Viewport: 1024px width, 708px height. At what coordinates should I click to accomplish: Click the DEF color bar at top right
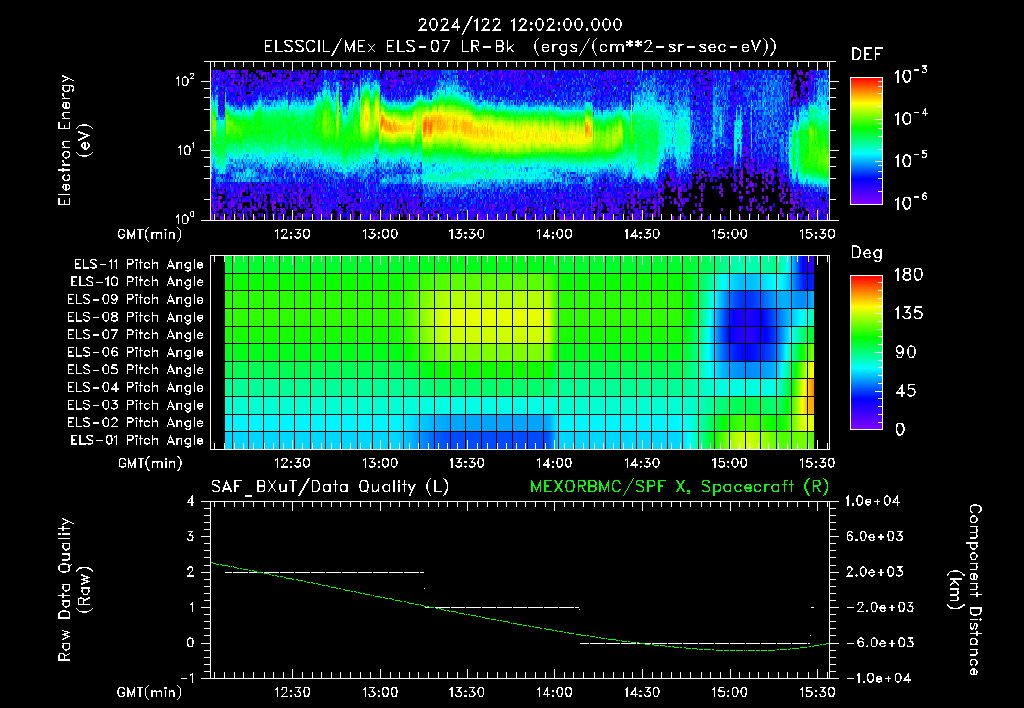(866, 141)
